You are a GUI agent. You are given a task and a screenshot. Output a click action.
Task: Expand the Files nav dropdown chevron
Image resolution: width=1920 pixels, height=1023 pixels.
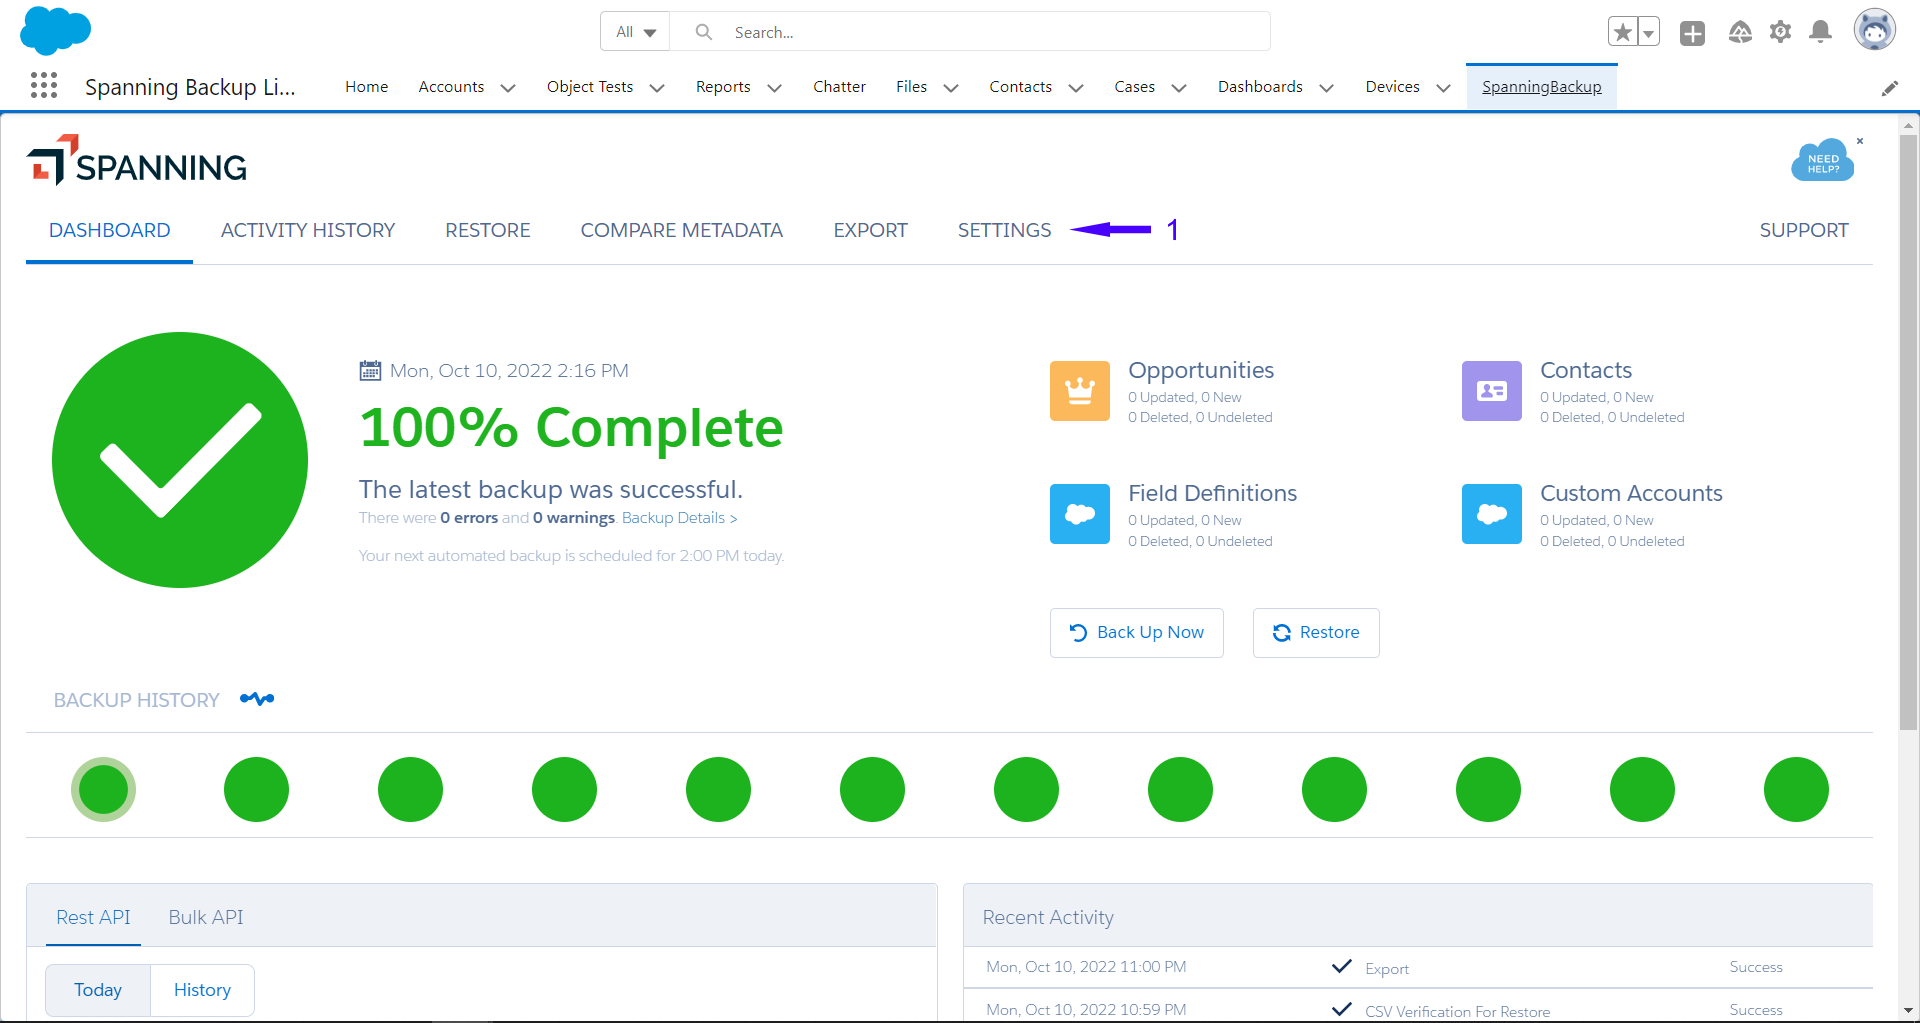point(951,88)
